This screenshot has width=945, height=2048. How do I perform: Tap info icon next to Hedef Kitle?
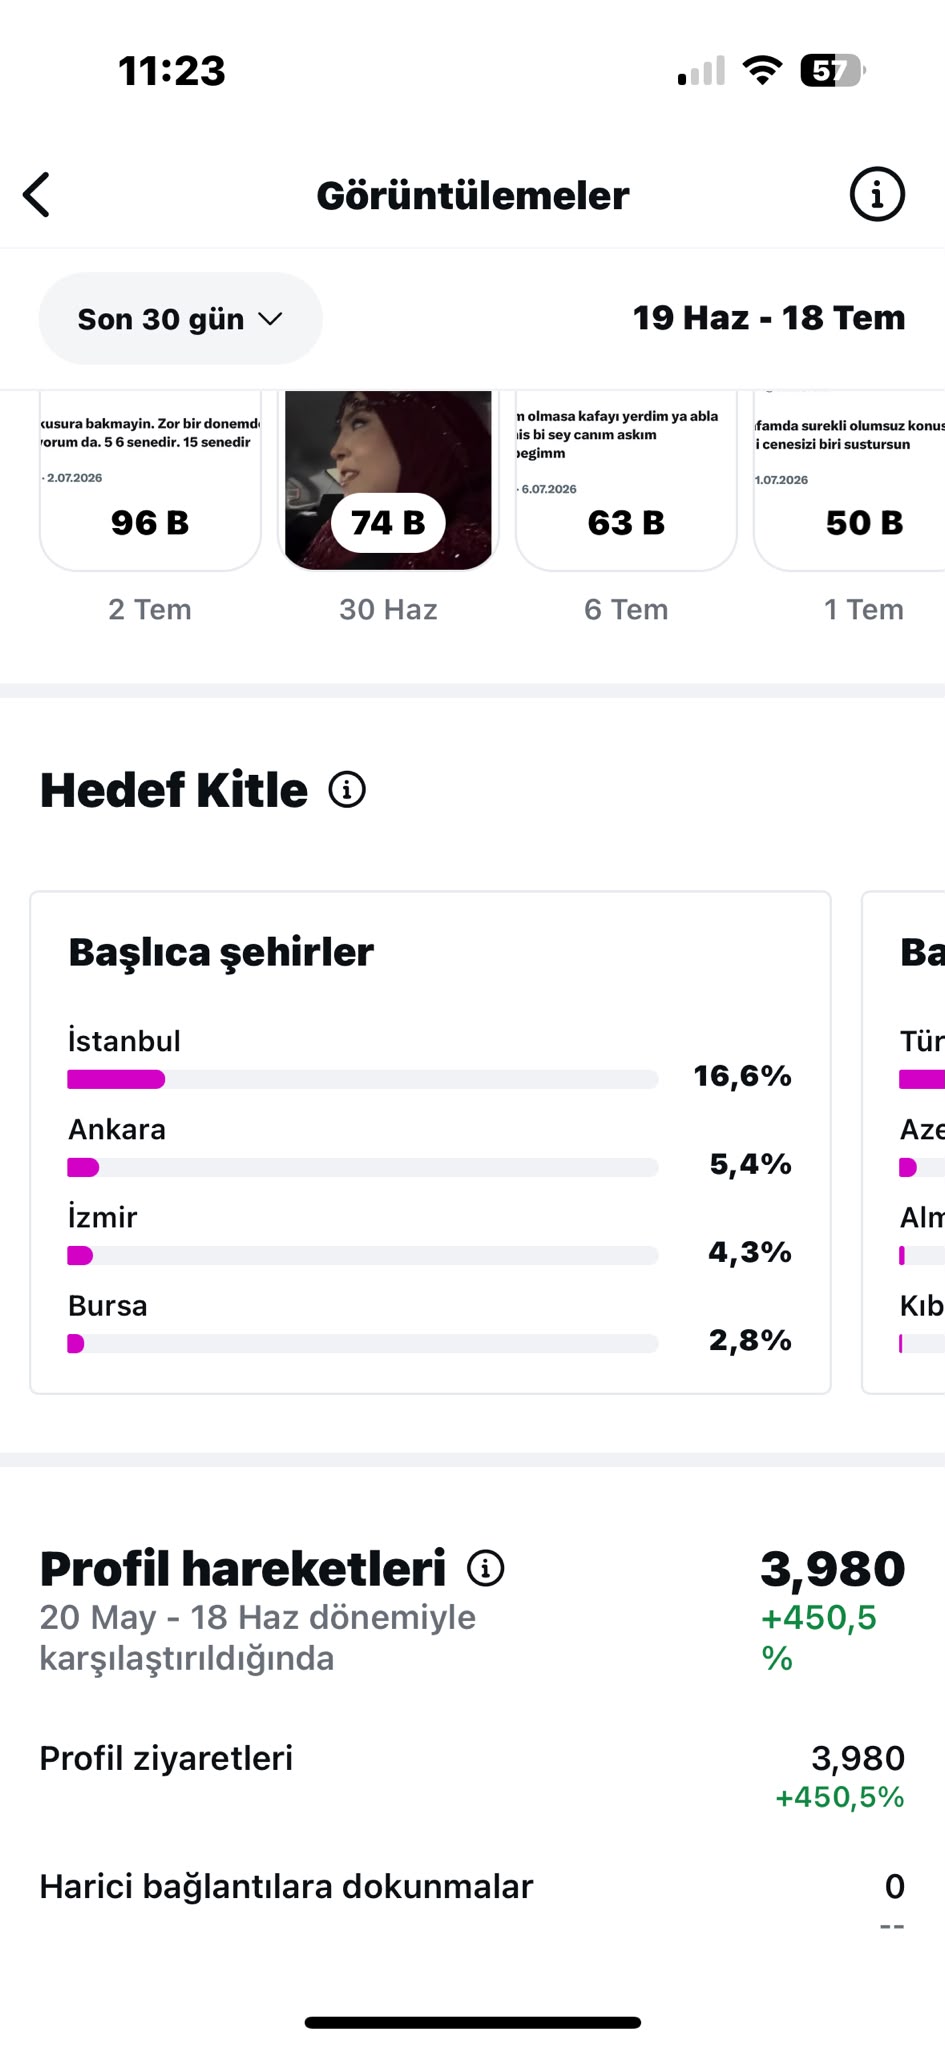(x=347, y=790)
